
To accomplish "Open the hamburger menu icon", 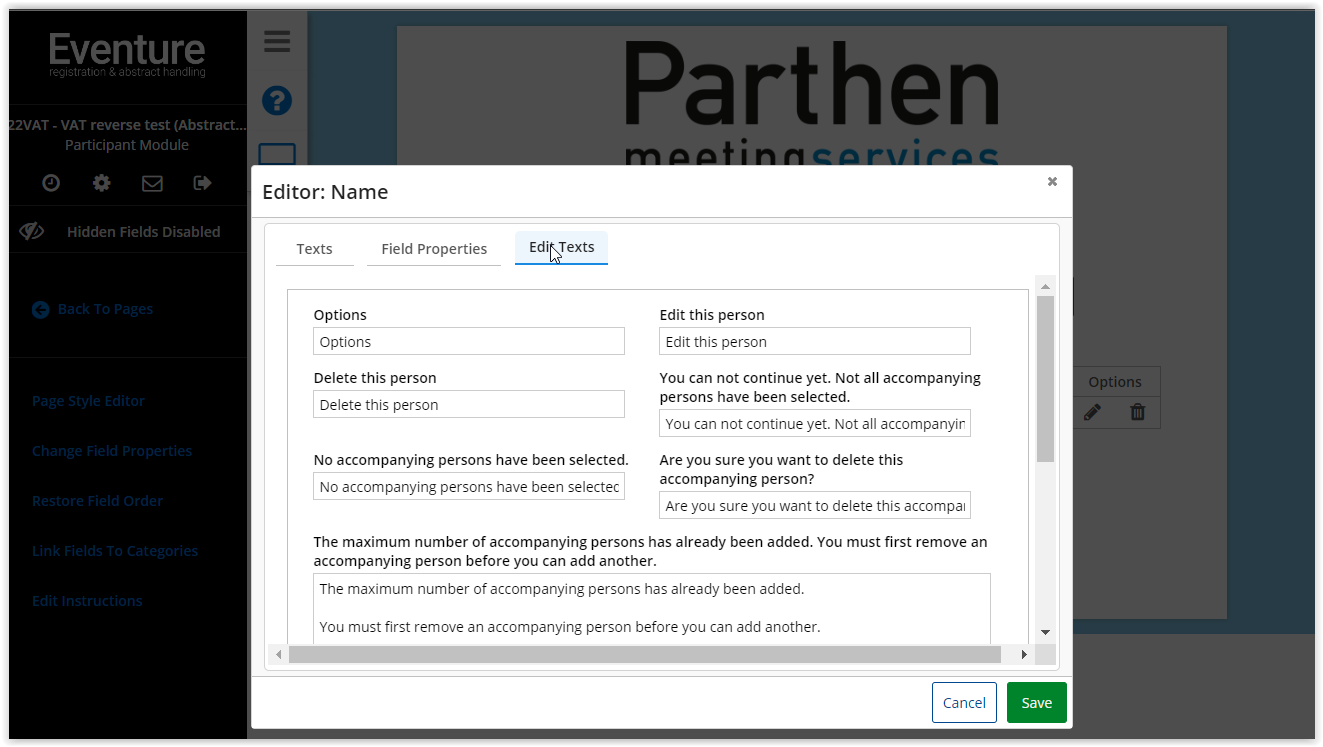I will (x=277, y=41).
